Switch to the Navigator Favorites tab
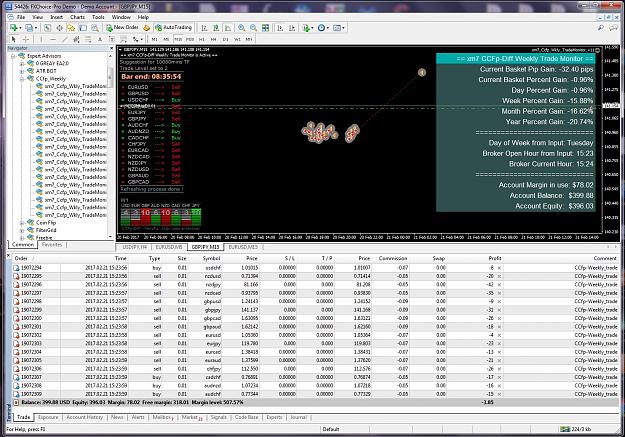The height and width of the screenshot is (437, 625). [x=52, y=245]
